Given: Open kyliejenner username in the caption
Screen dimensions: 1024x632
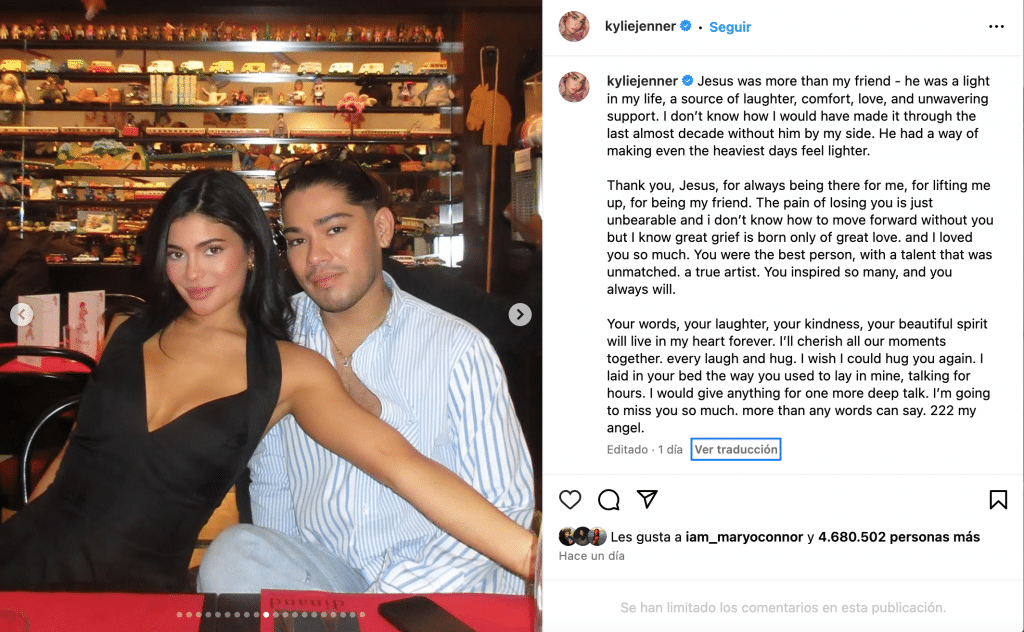Looking at the screenshot, I should (642, 81).
